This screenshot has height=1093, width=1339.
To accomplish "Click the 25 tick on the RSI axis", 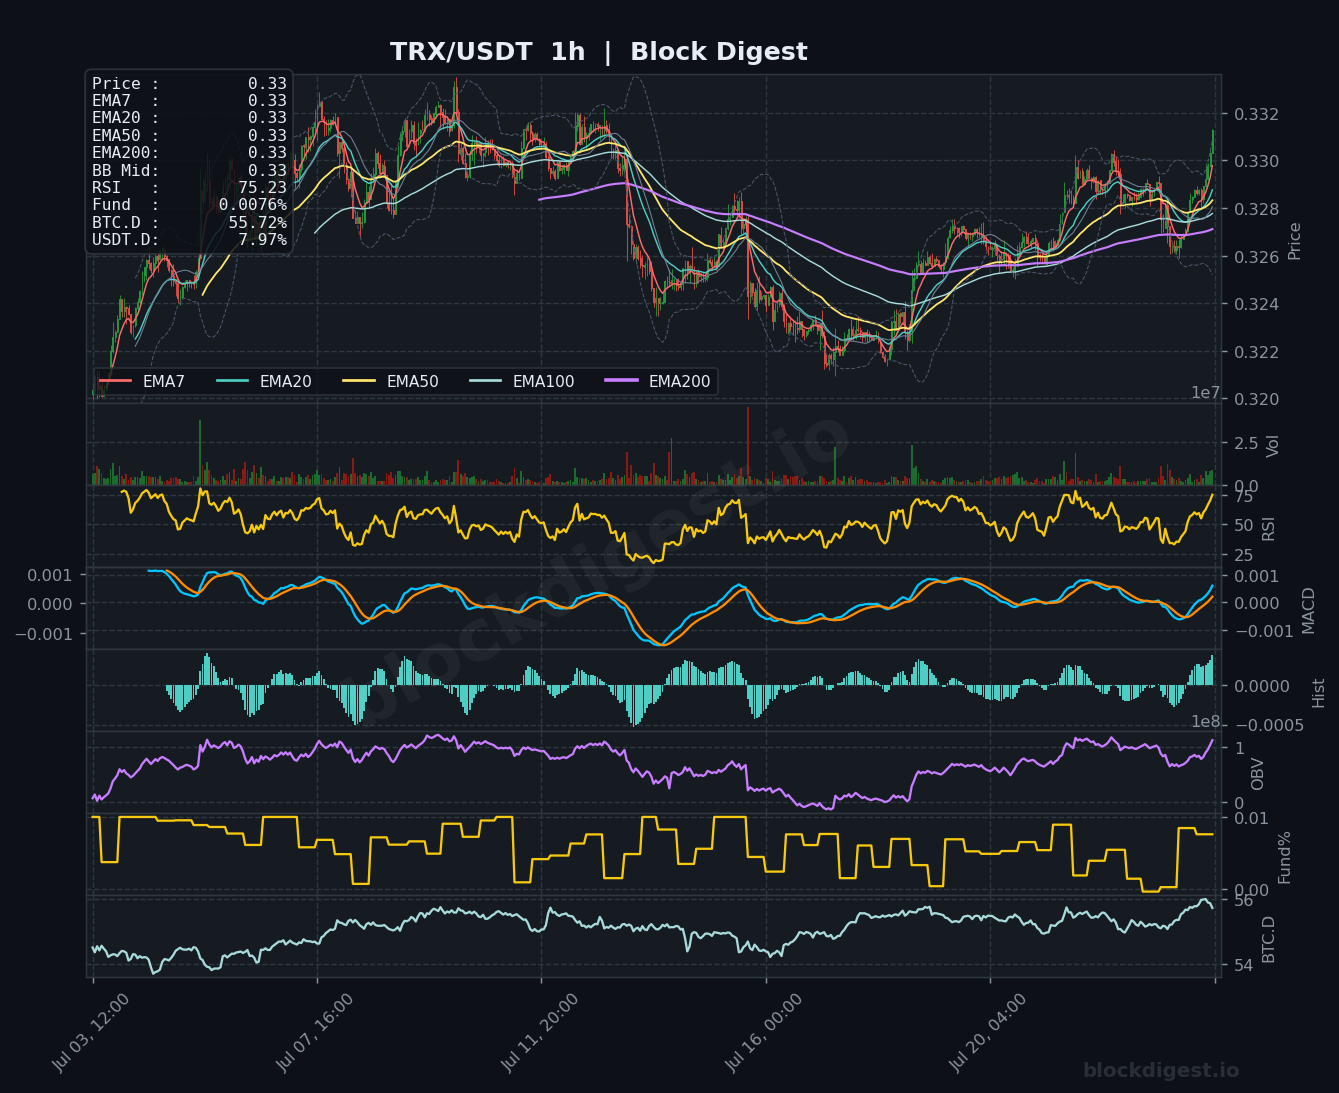I will coord(1243,556).
